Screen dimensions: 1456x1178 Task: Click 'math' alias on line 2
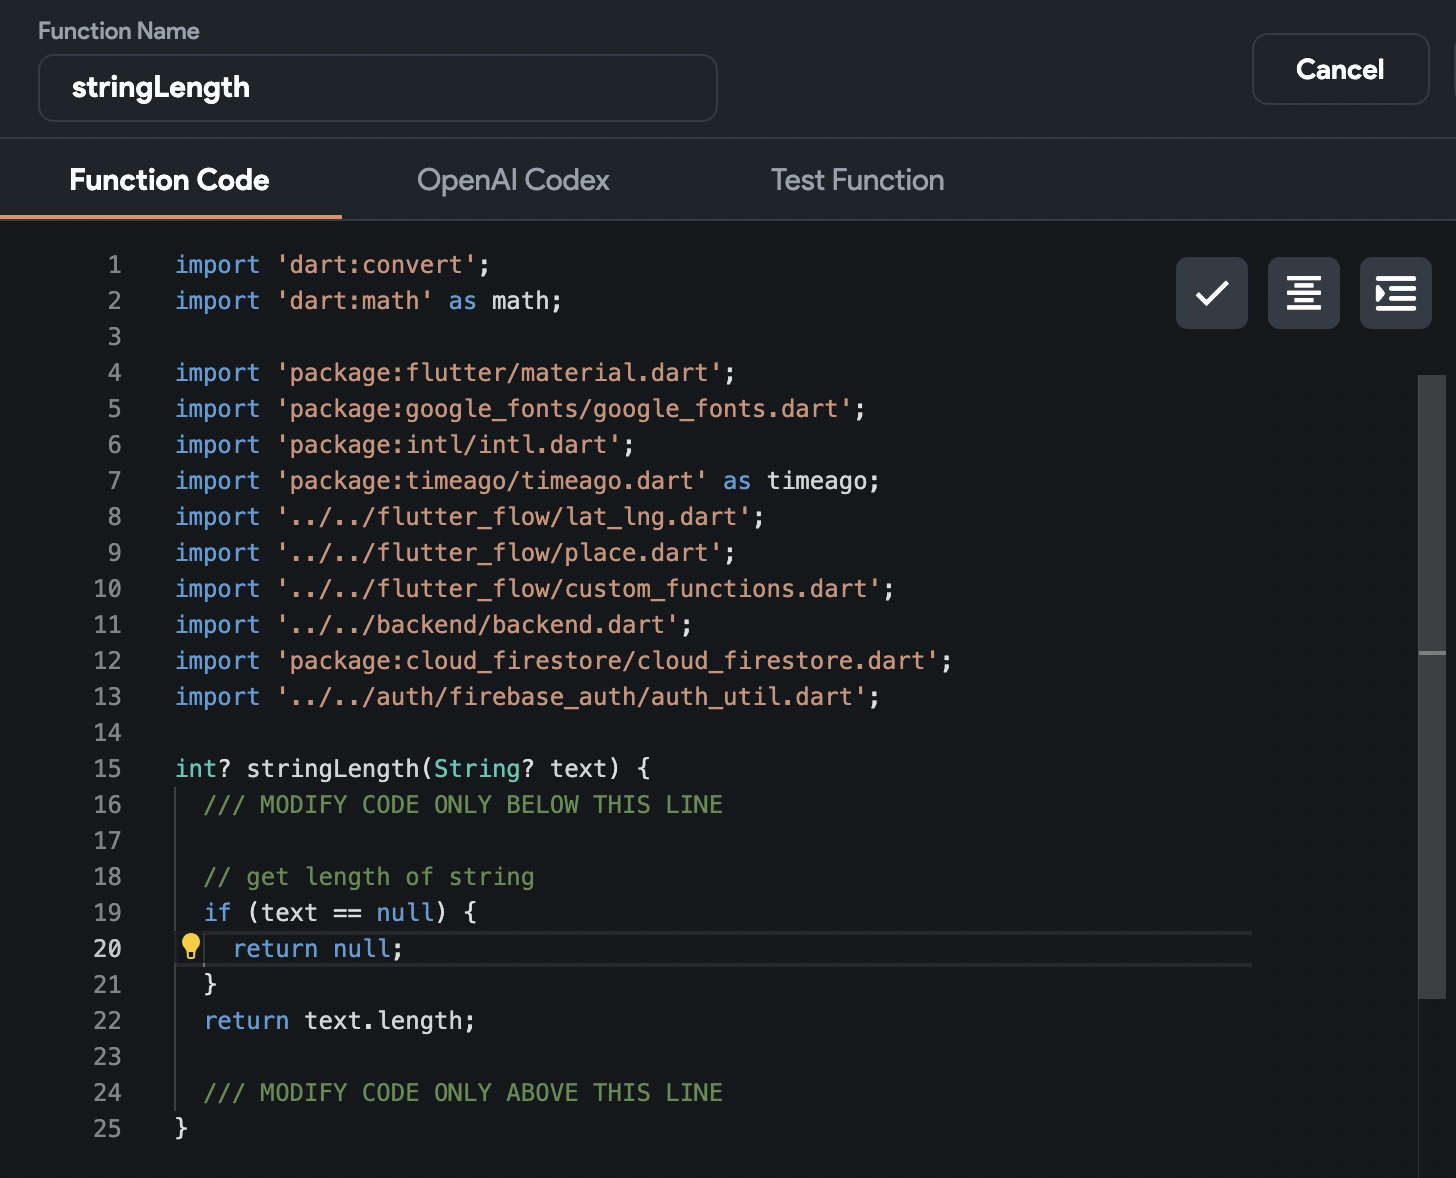(520, 301)
